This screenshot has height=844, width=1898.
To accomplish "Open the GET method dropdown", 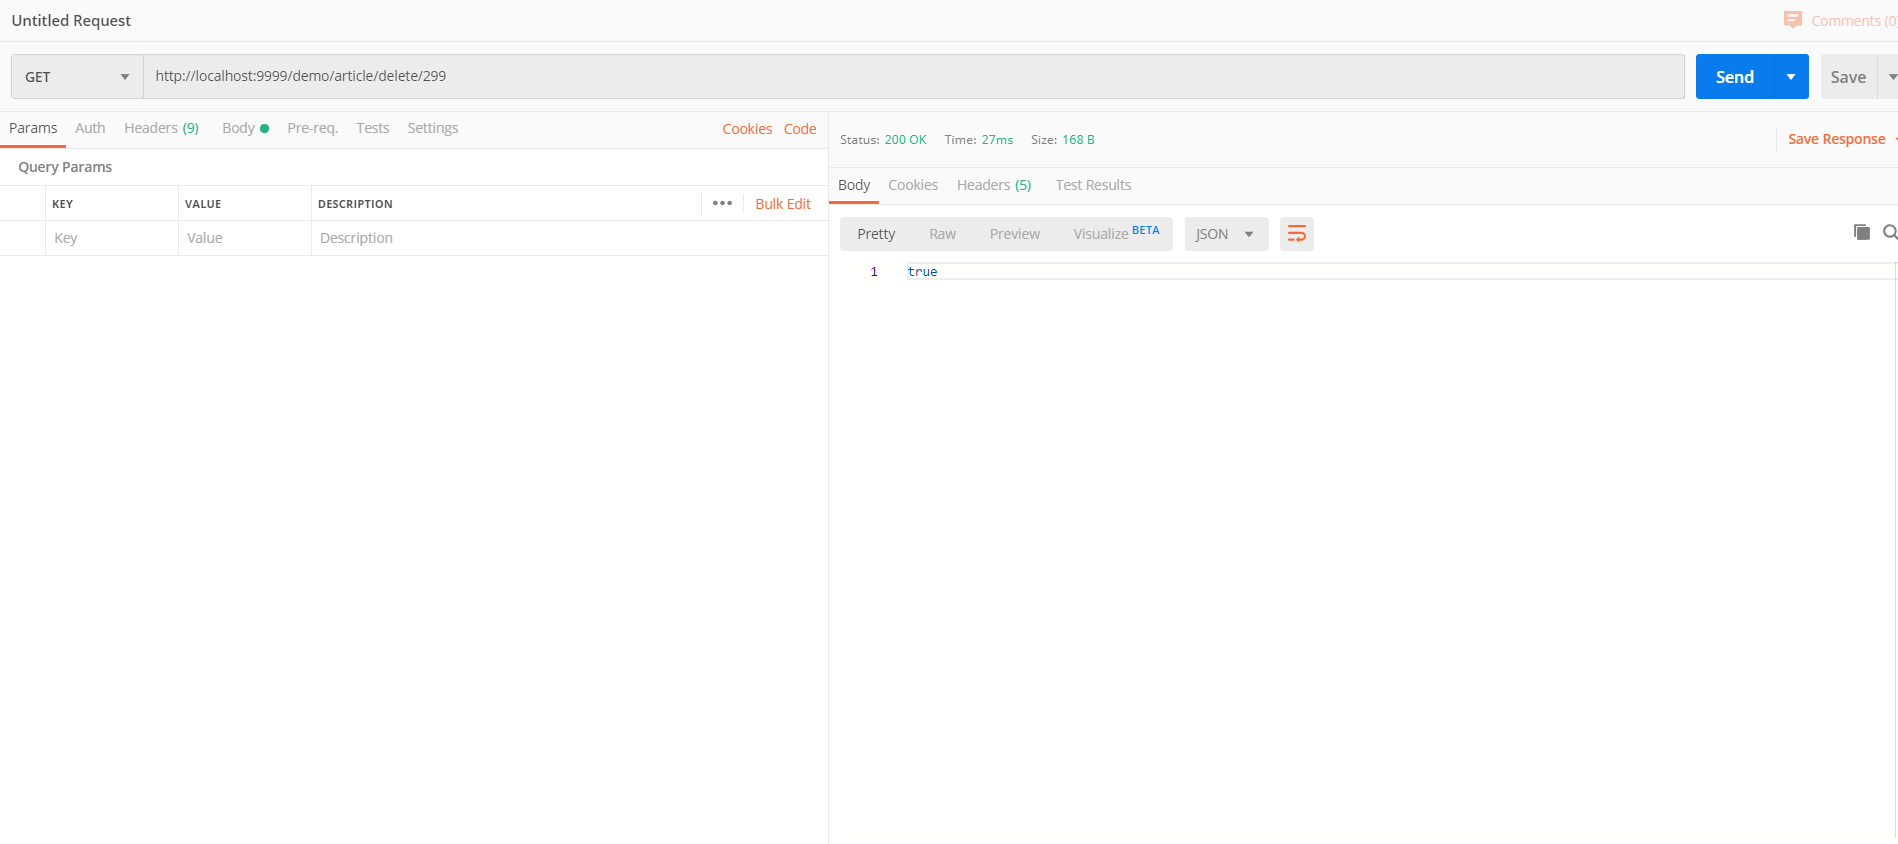I will click(x=77, y=77).
